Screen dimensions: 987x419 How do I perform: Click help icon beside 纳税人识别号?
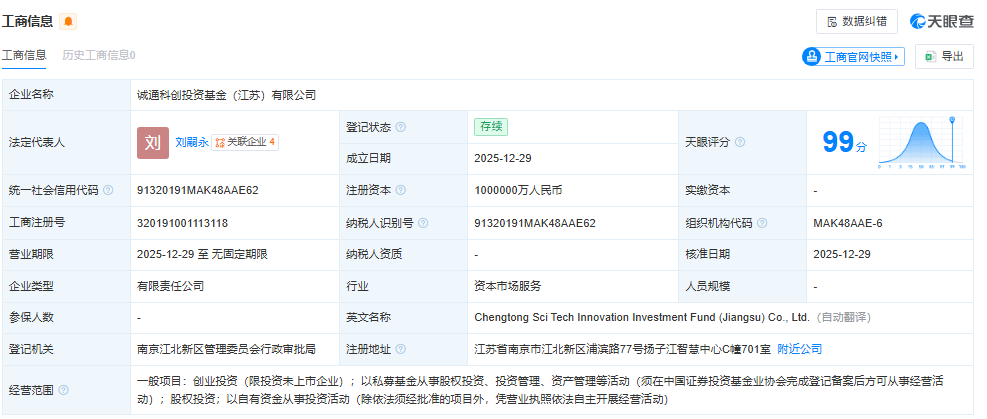pyautogui.click(x=423, y=222)
